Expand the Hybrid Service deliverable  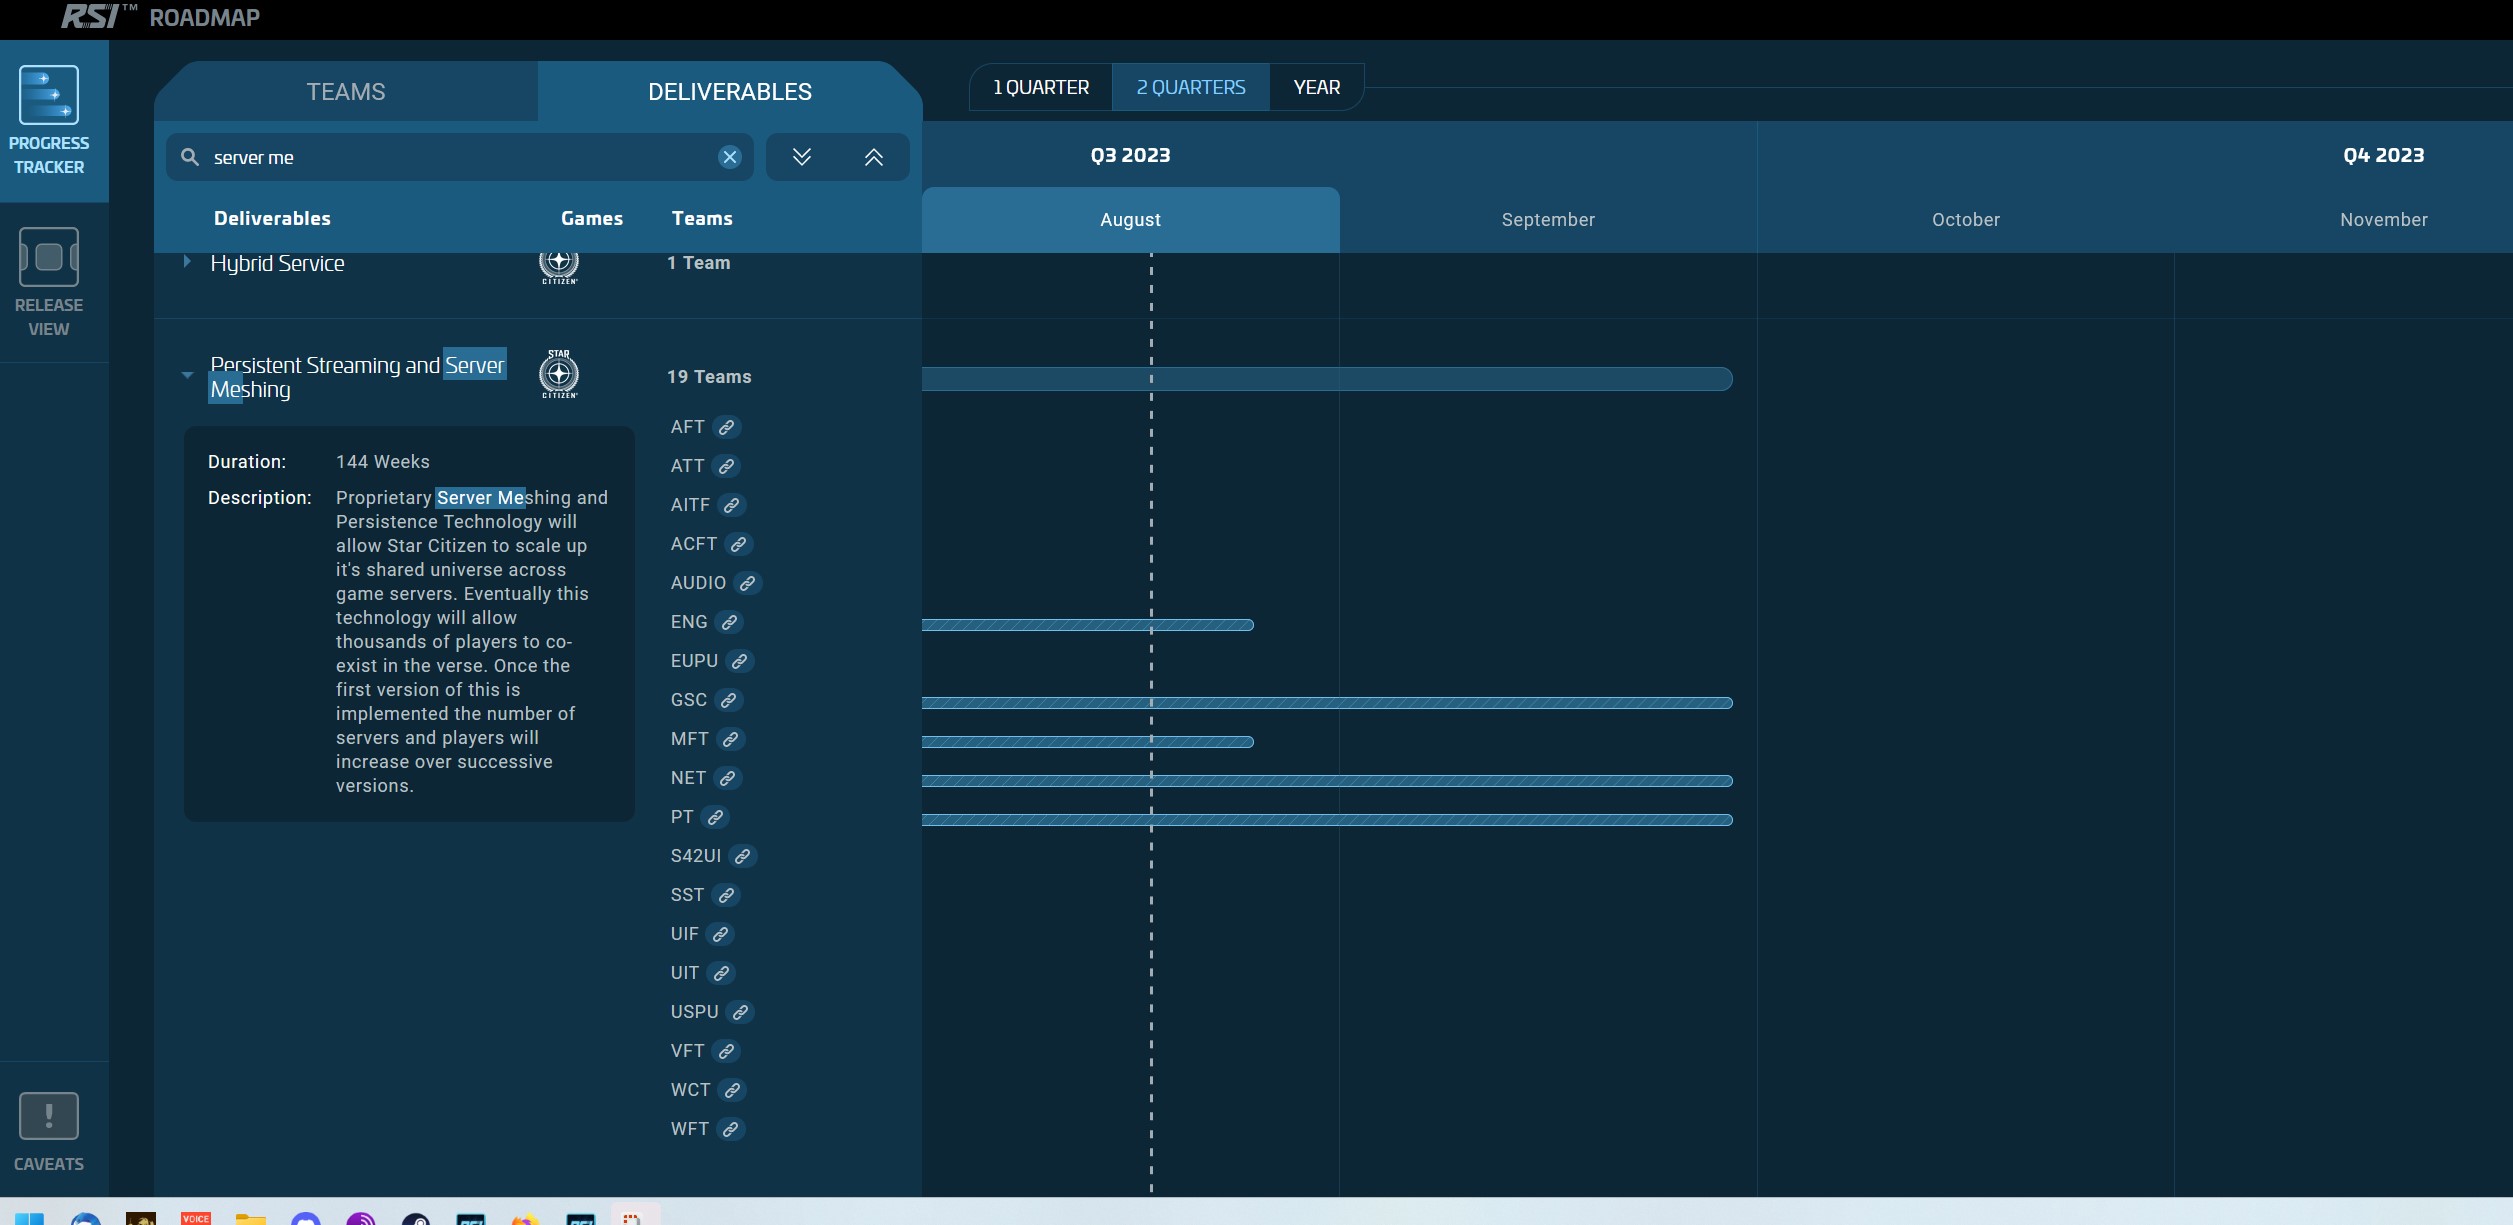[187, 262]
